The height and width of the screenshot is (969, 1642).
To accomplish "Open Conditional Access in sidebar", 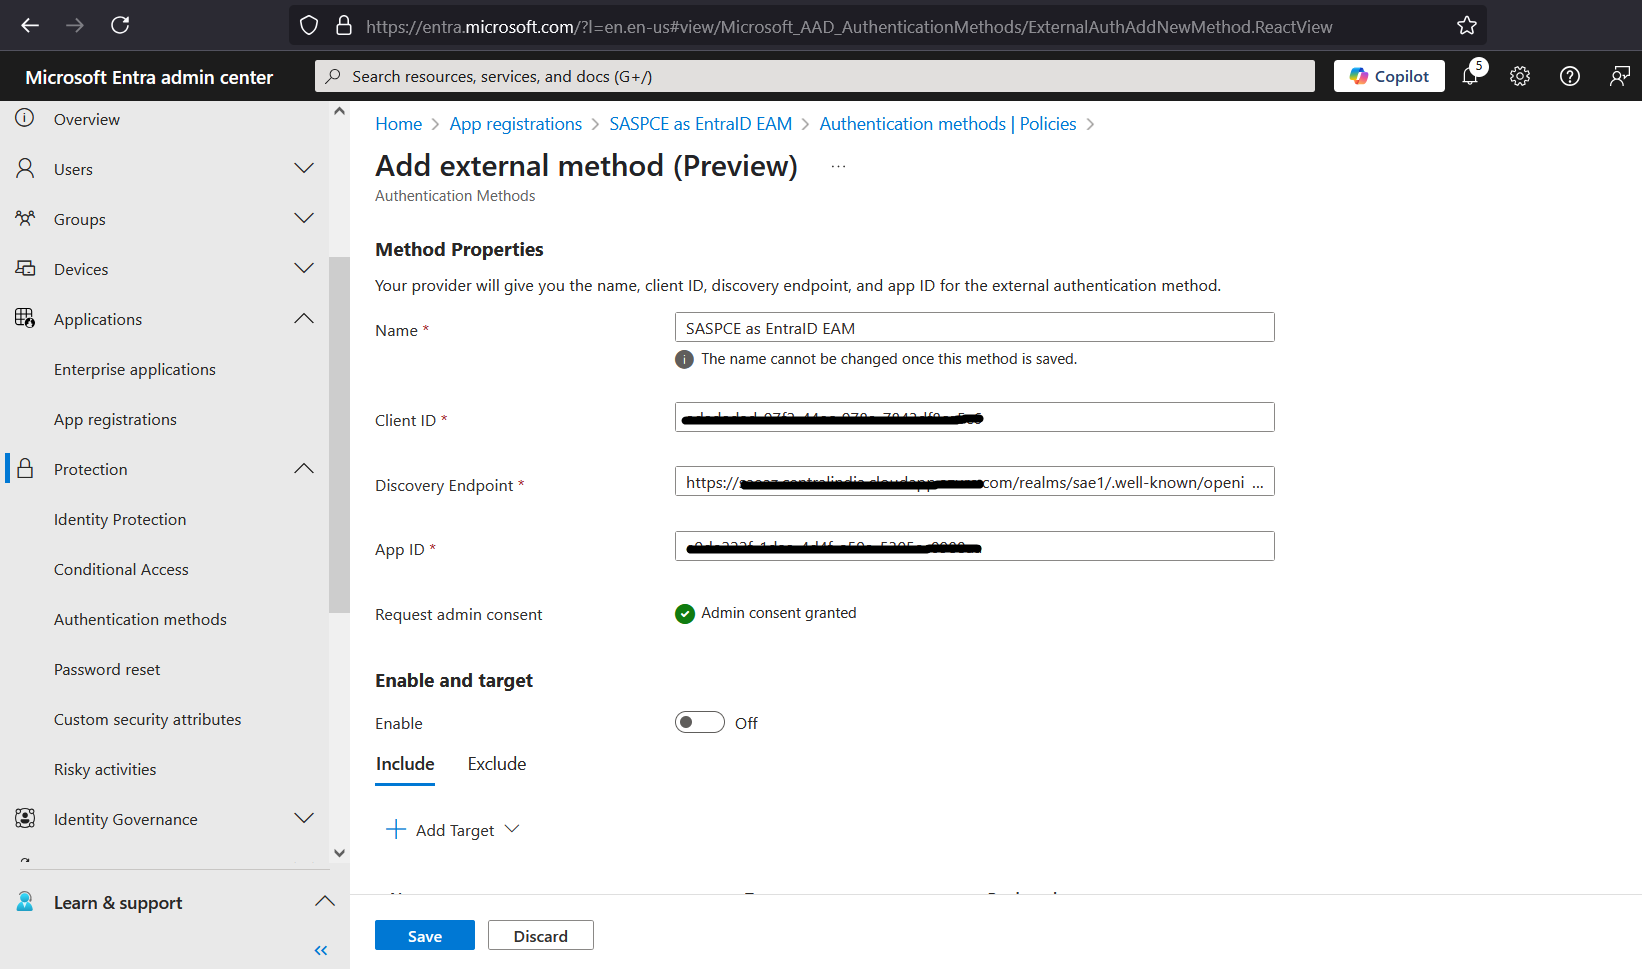I will pos(121,569).
